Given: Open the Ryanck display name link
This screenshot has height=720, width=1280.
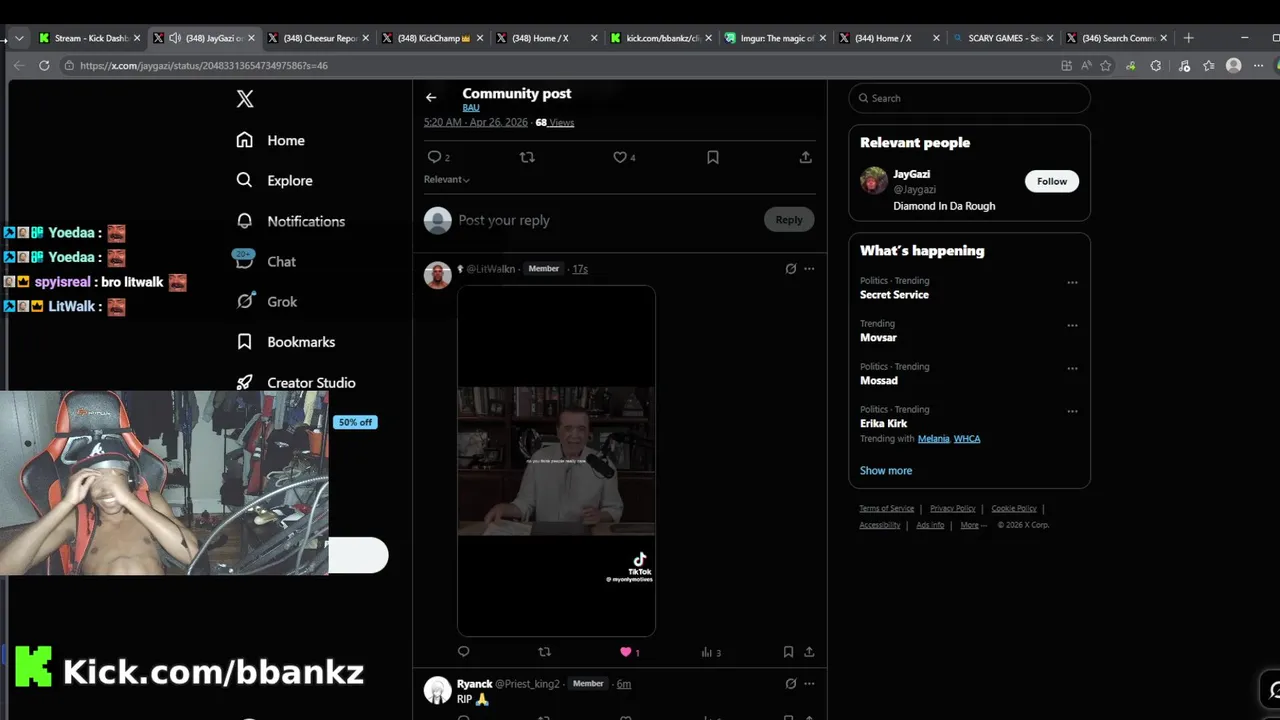Looking at the screenshot, I should tap(475, 683).
